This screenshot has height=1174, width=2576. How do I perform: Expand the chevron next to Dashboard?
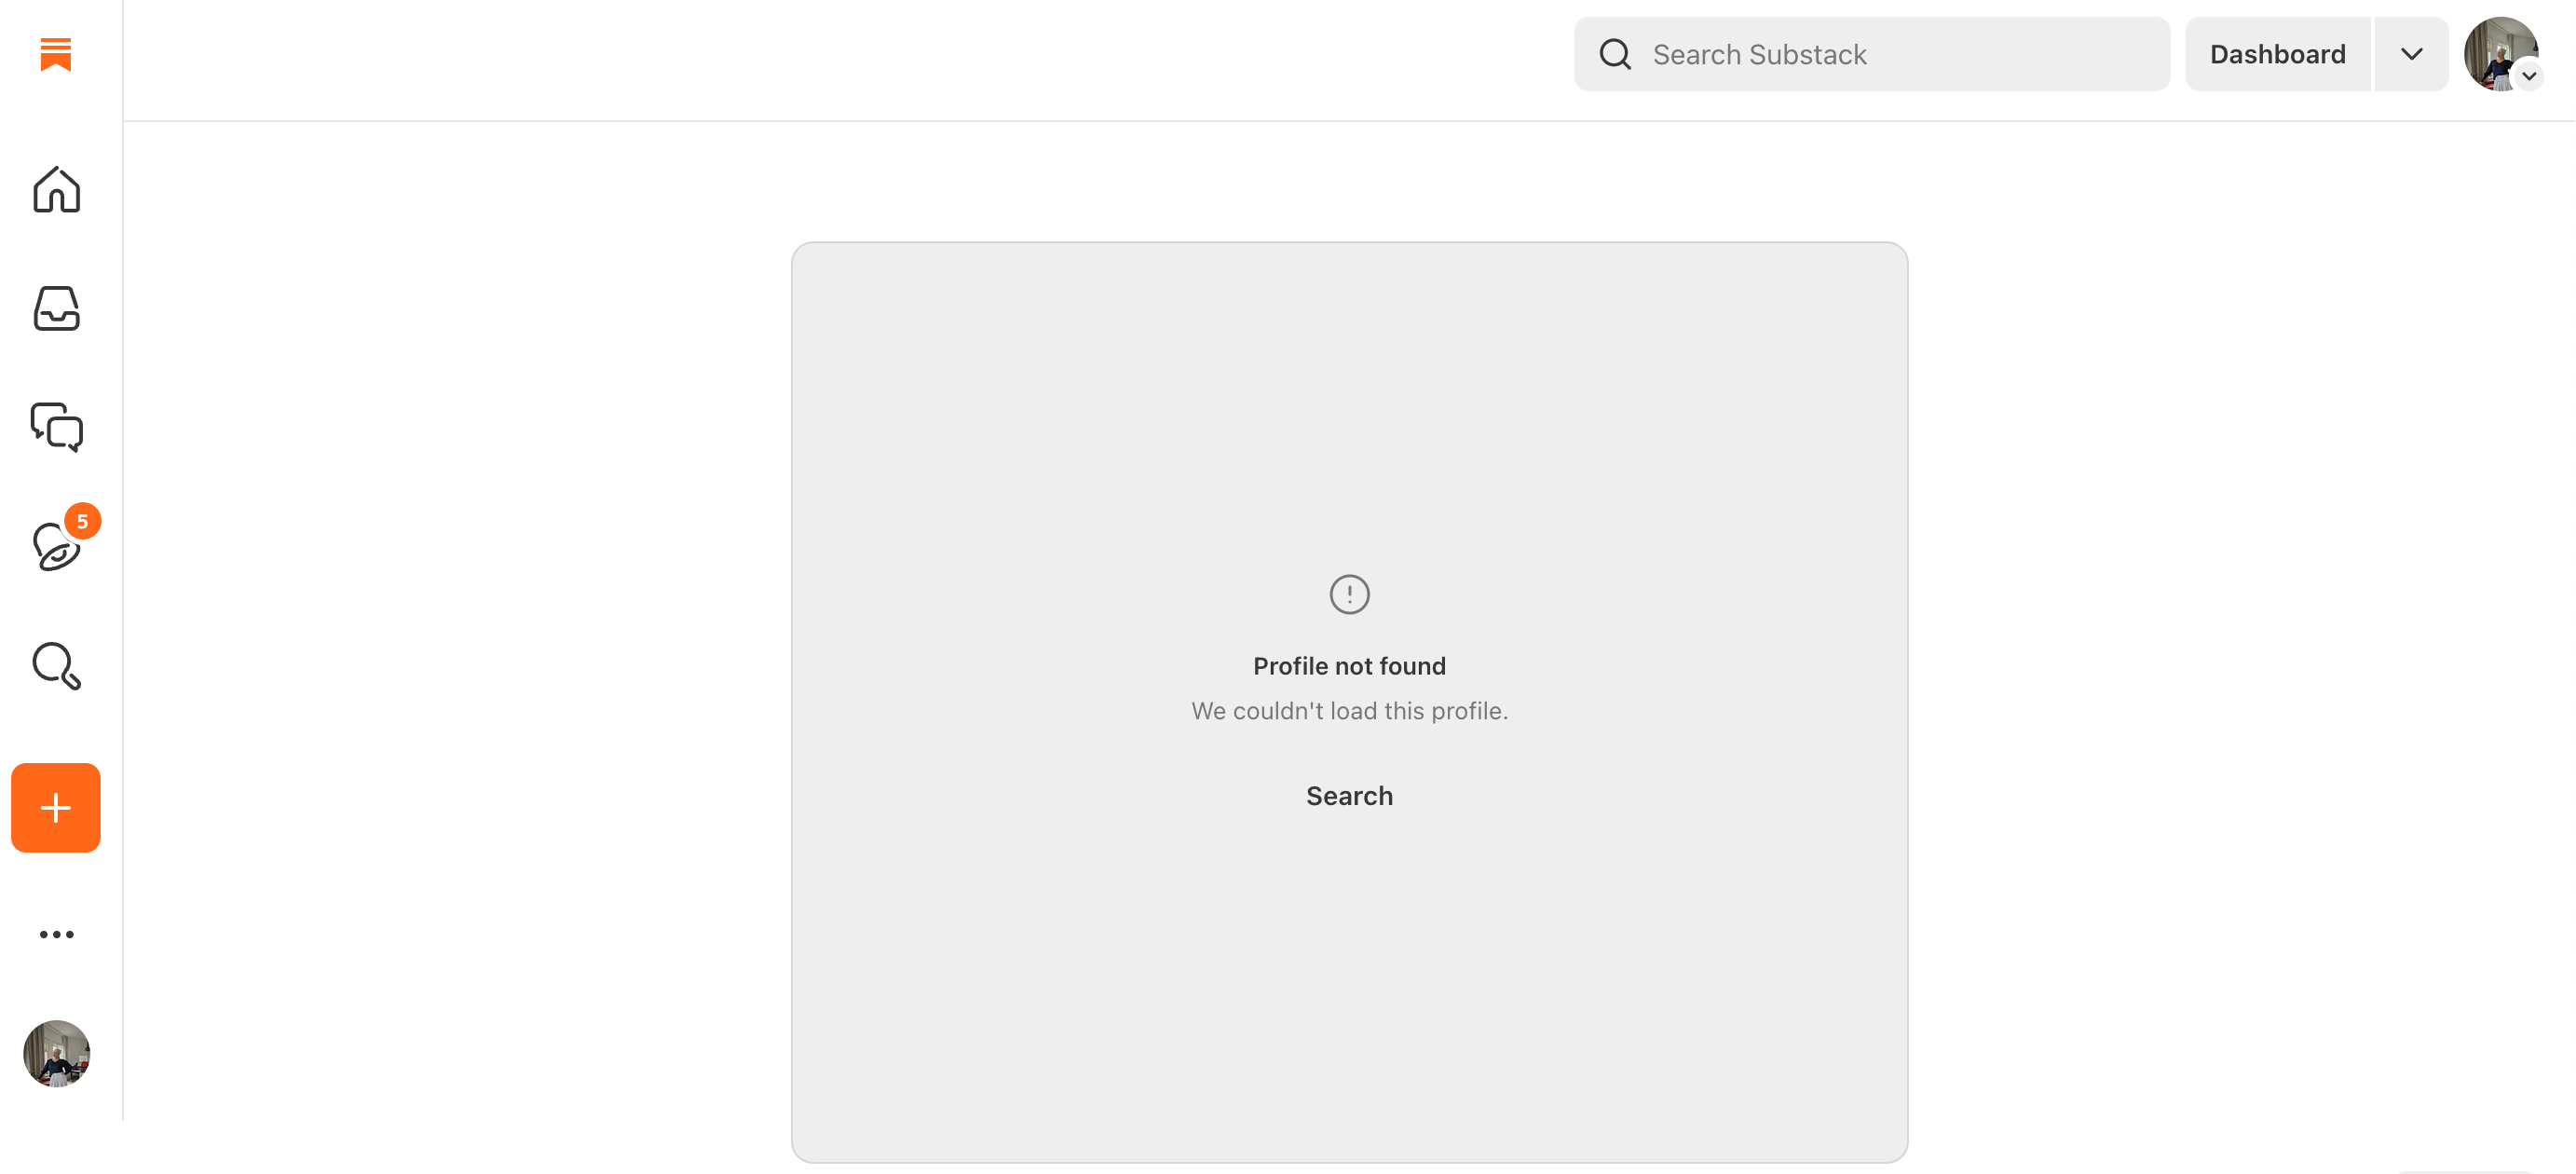click(x=2411, y=54)
